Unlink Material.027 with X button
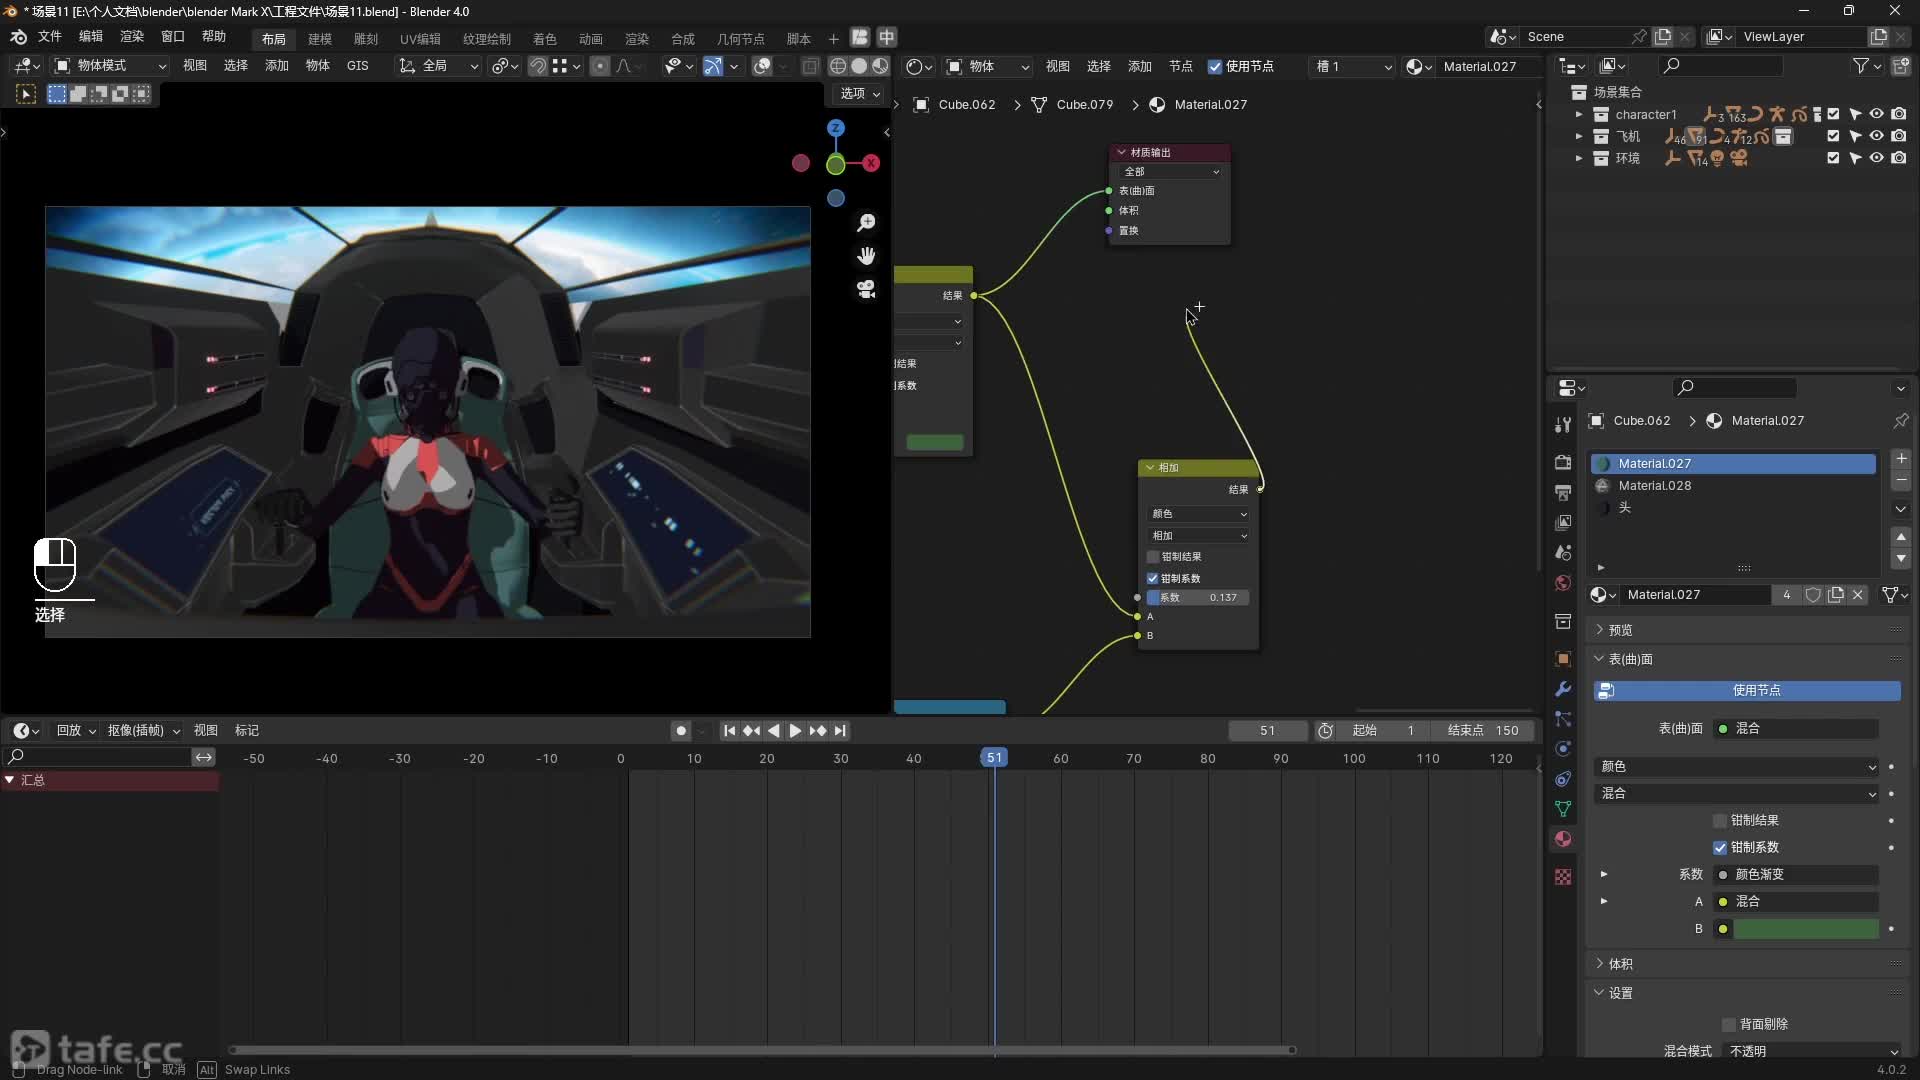The image size is (1920, 1080). (x=1858, y=595)
